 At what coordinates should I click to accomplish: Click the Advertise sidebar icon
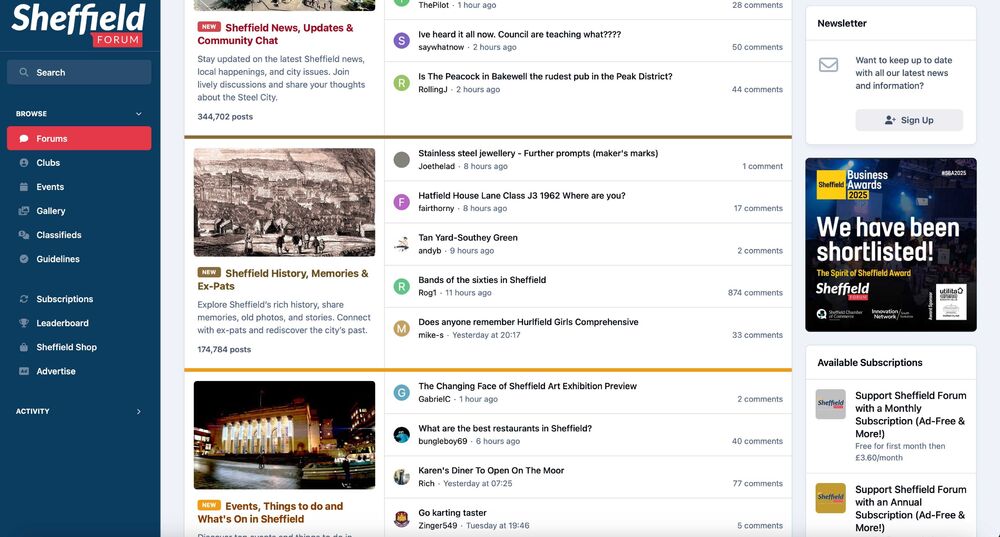point(24,371)
